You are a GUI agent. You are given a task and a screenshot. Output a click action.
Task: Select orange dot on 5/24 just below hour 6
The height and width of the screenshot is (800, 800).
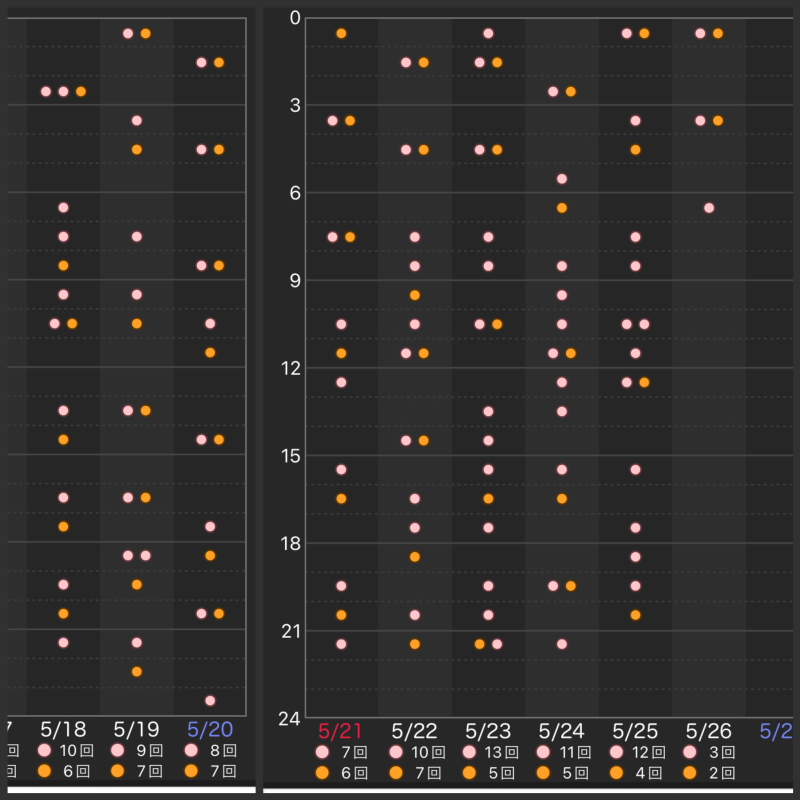point(562,208)
